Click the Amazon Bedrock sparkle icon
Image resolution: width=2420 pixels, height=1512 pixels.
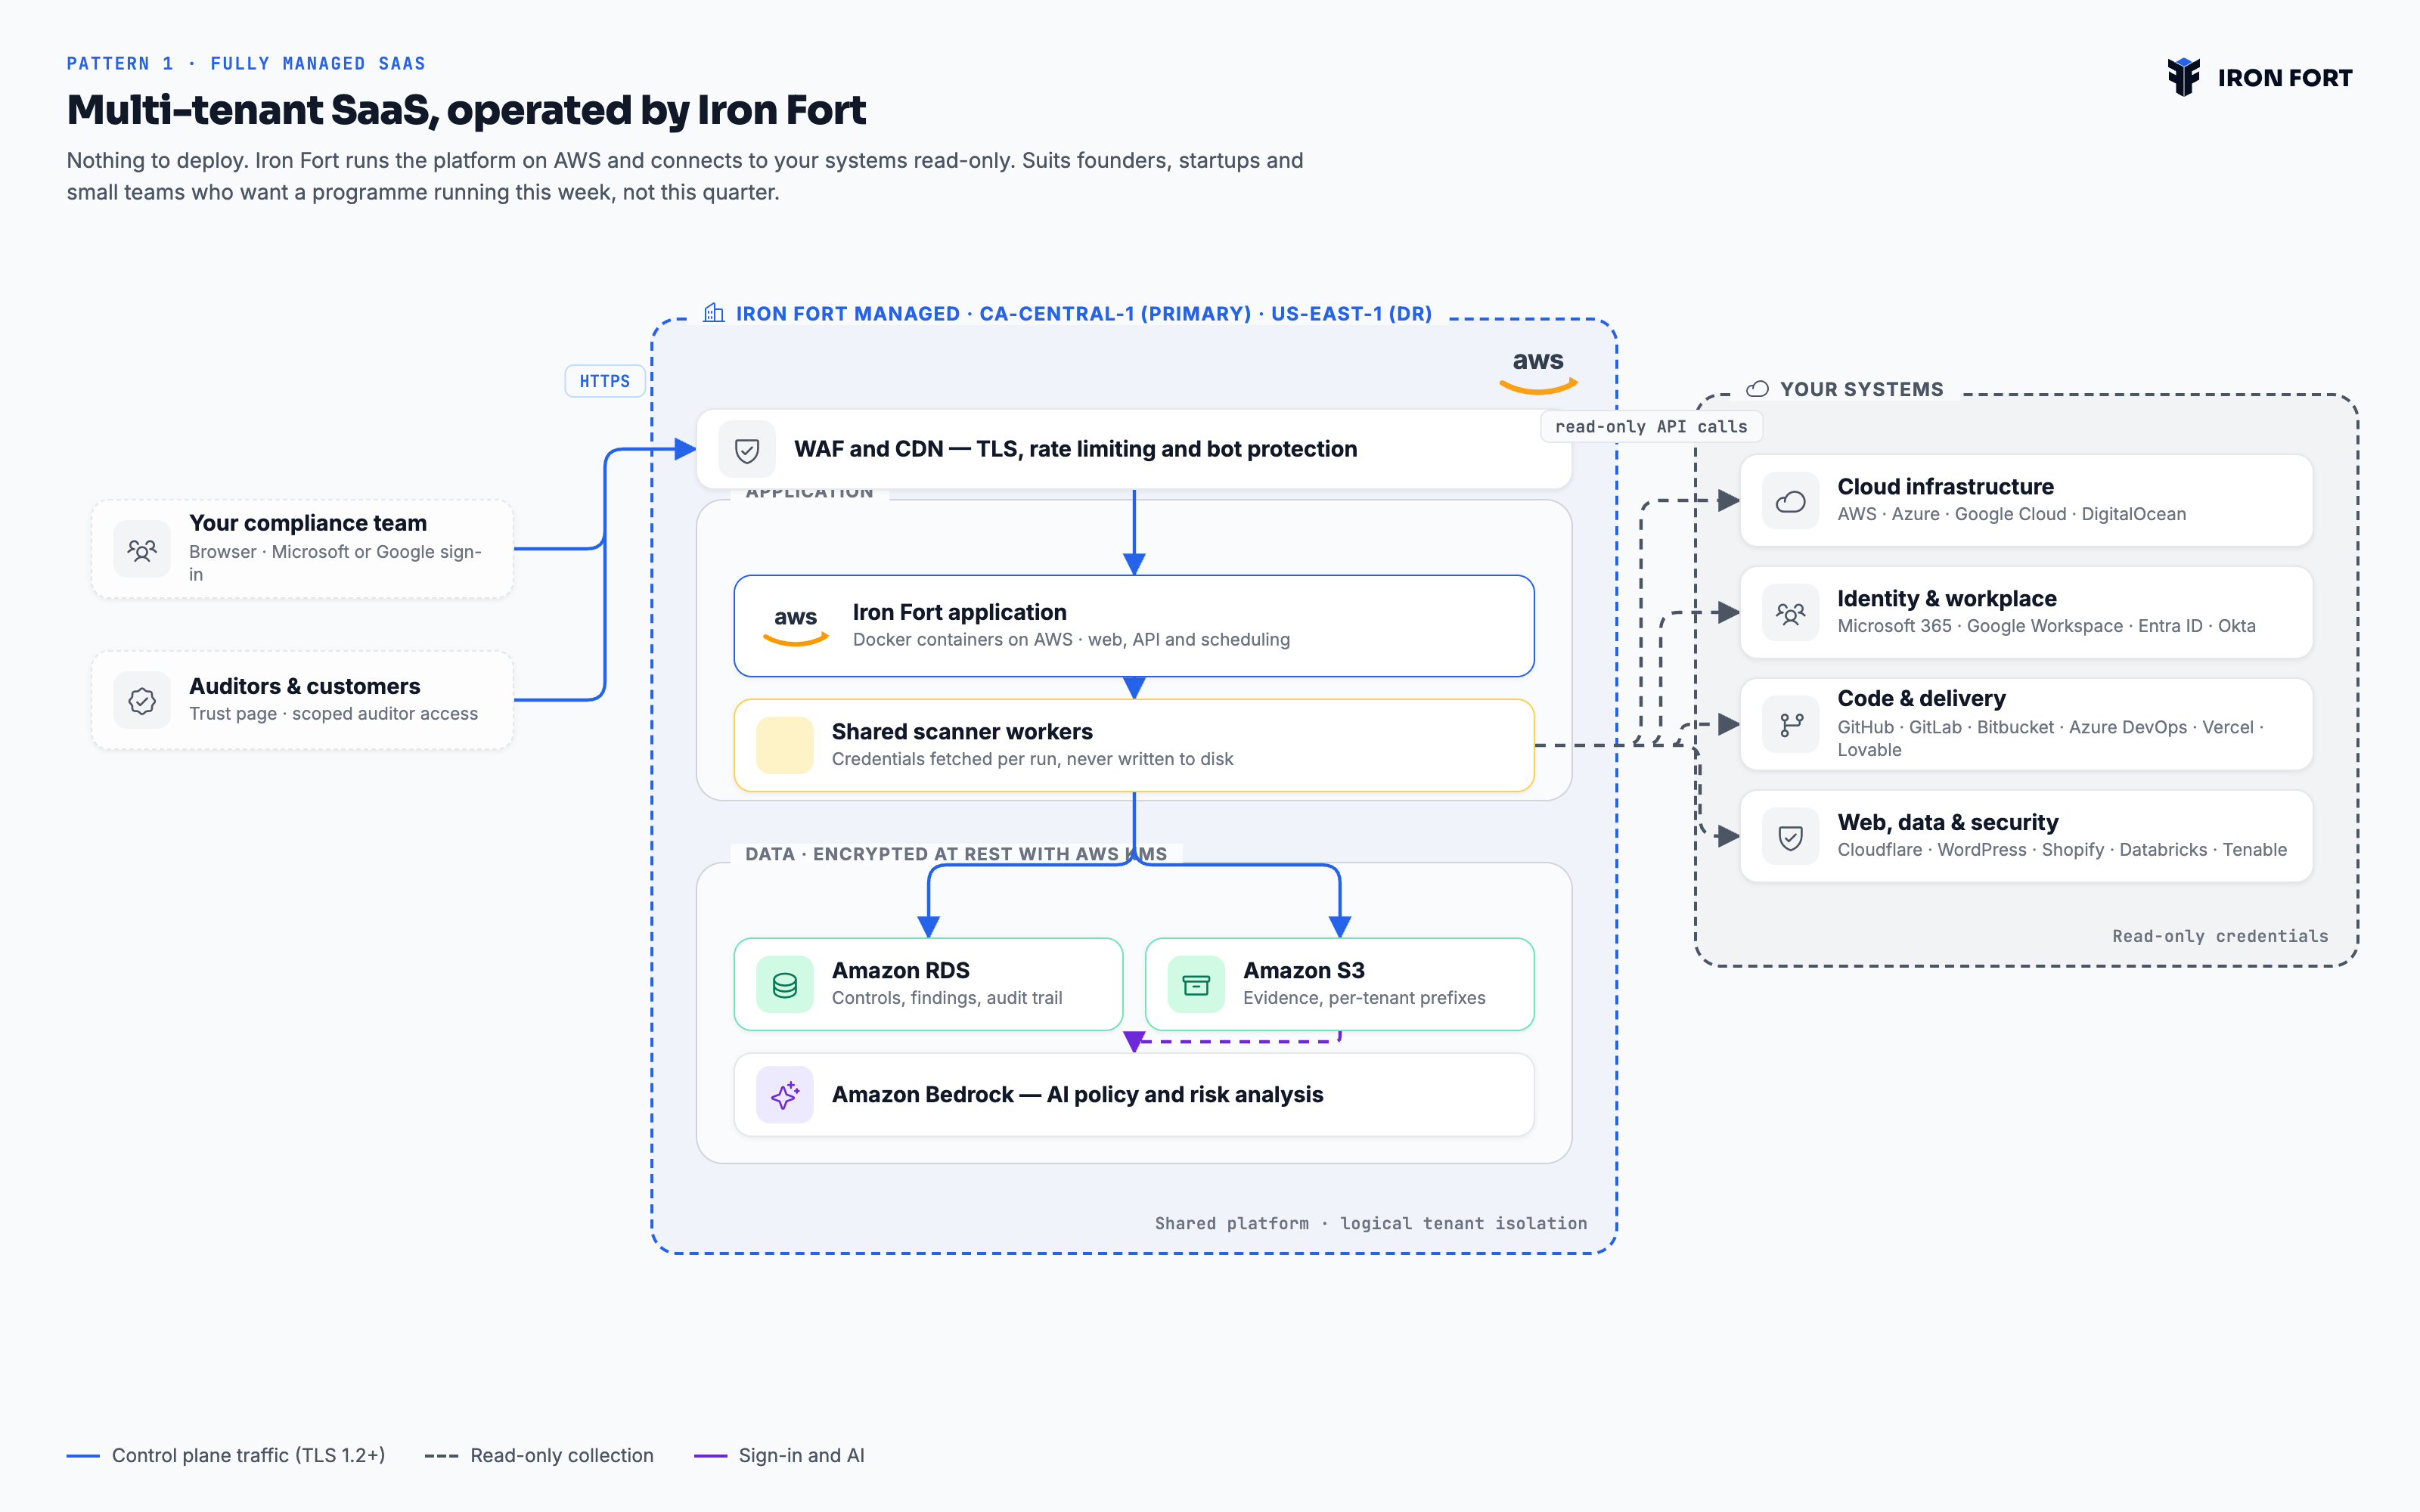click(785, 1095)
